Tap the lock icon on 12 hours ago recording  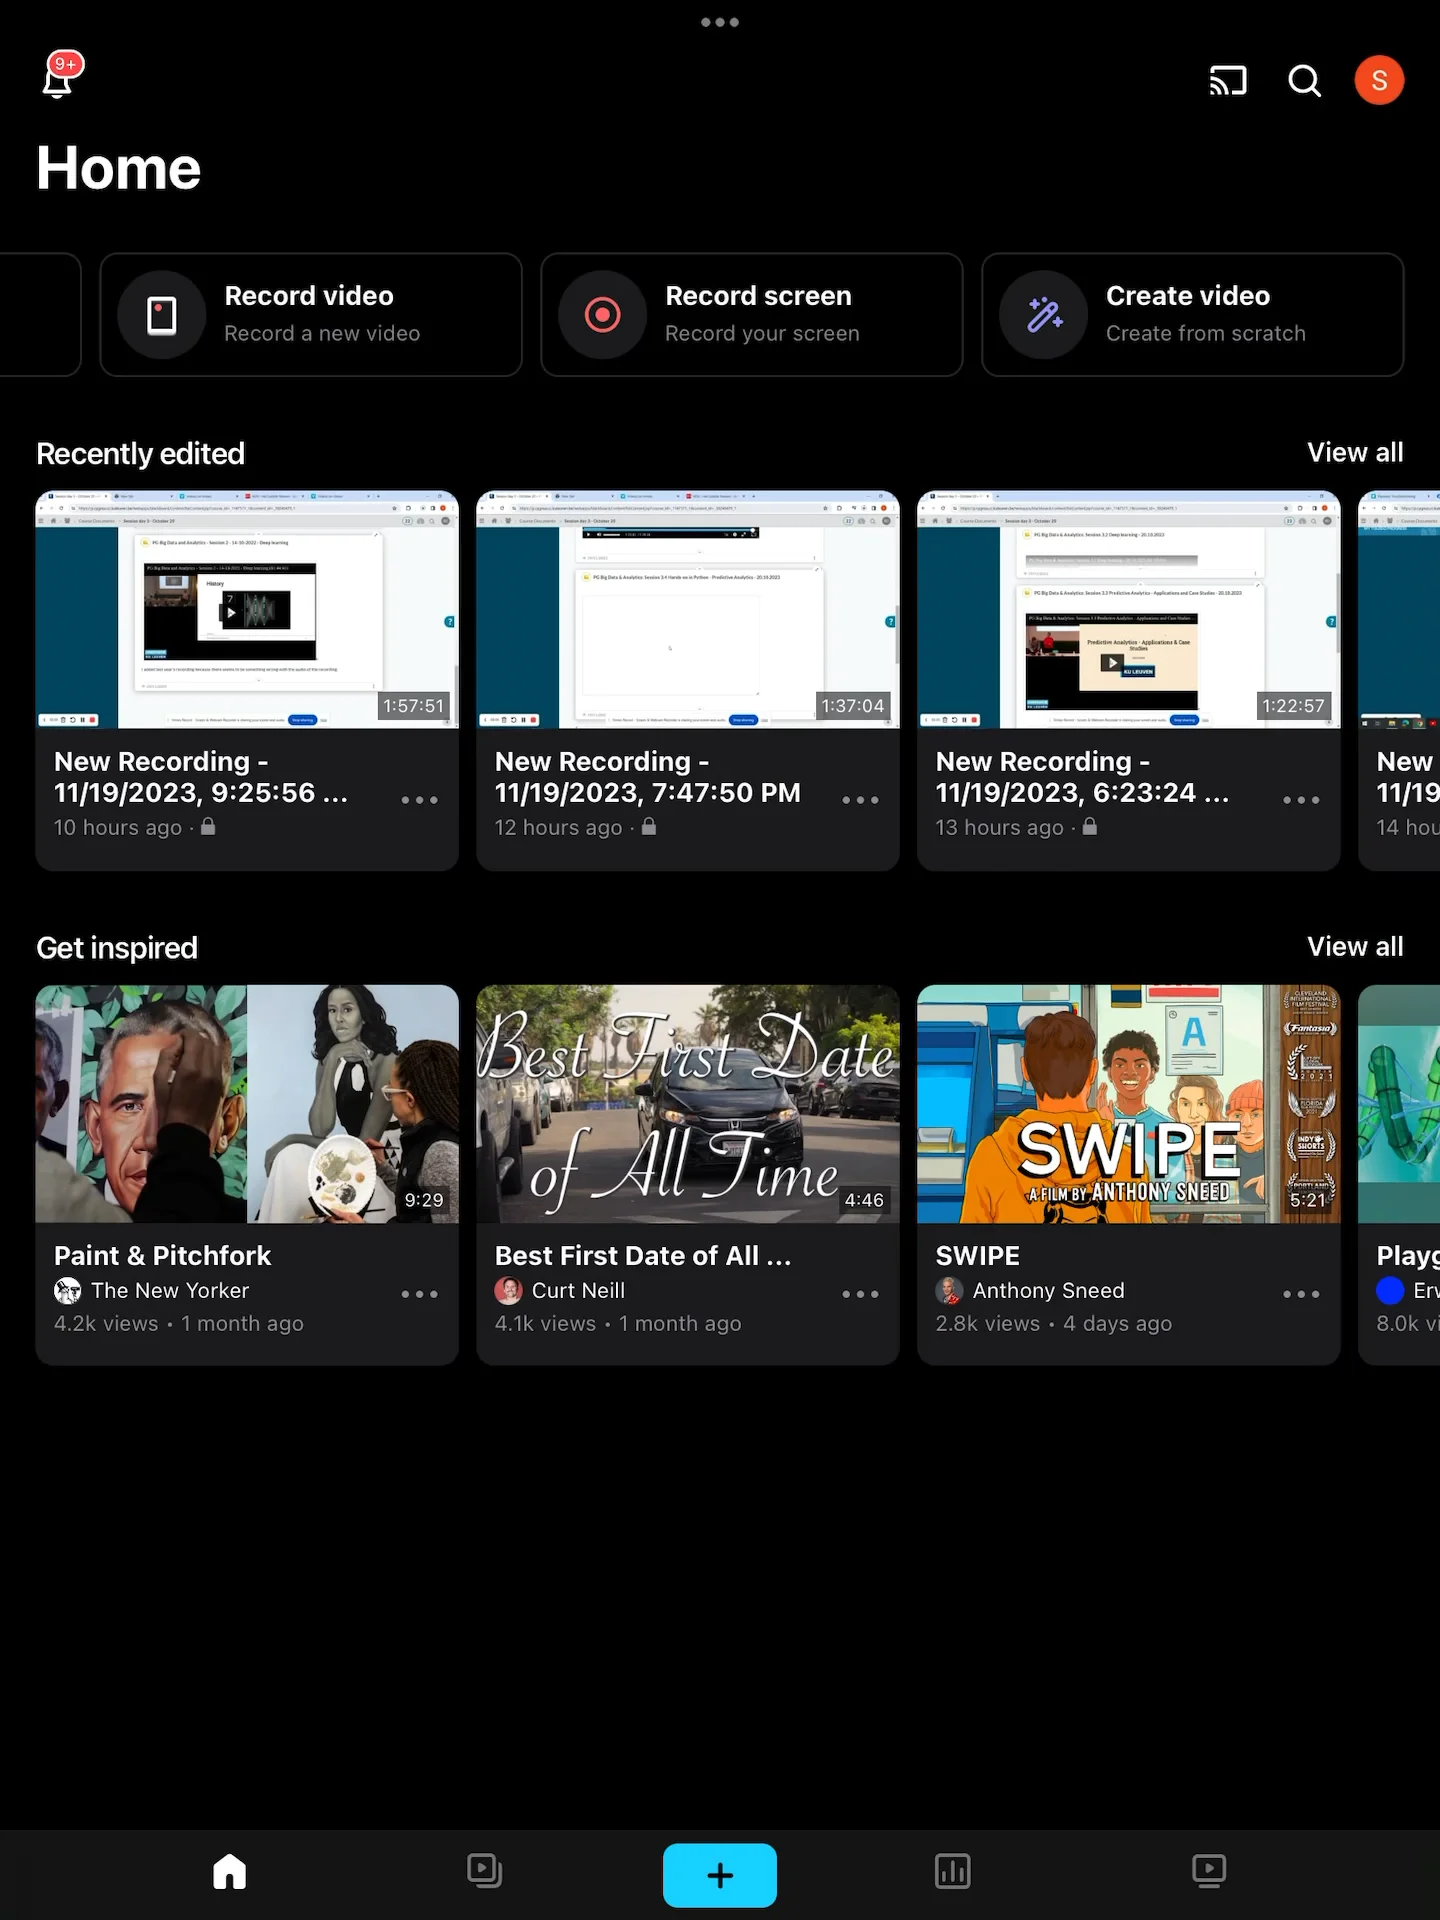649,827
